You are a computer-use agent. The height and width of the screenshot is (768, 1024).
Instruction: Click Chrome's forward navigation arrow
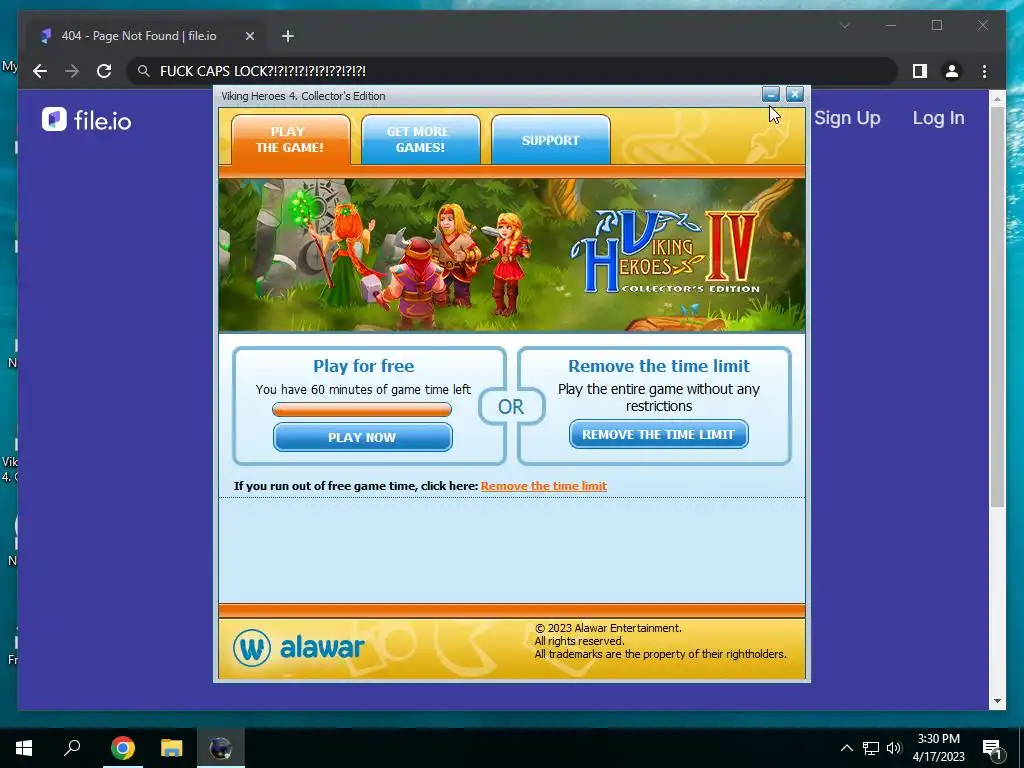click(72, 71)
